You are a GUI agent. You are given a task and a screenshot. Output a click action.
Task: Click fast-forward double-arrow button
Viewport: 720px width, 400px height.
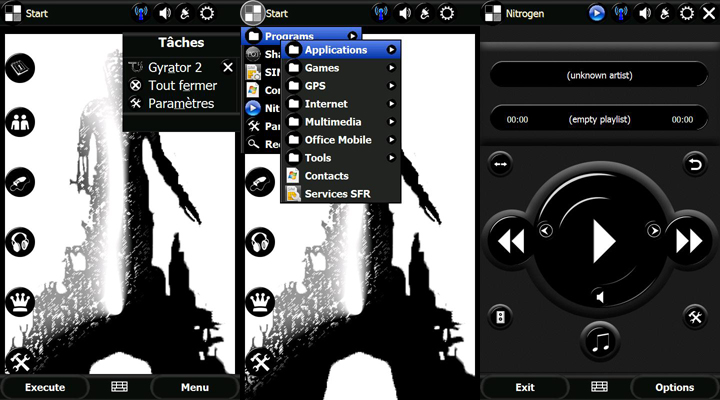[689, 241]
